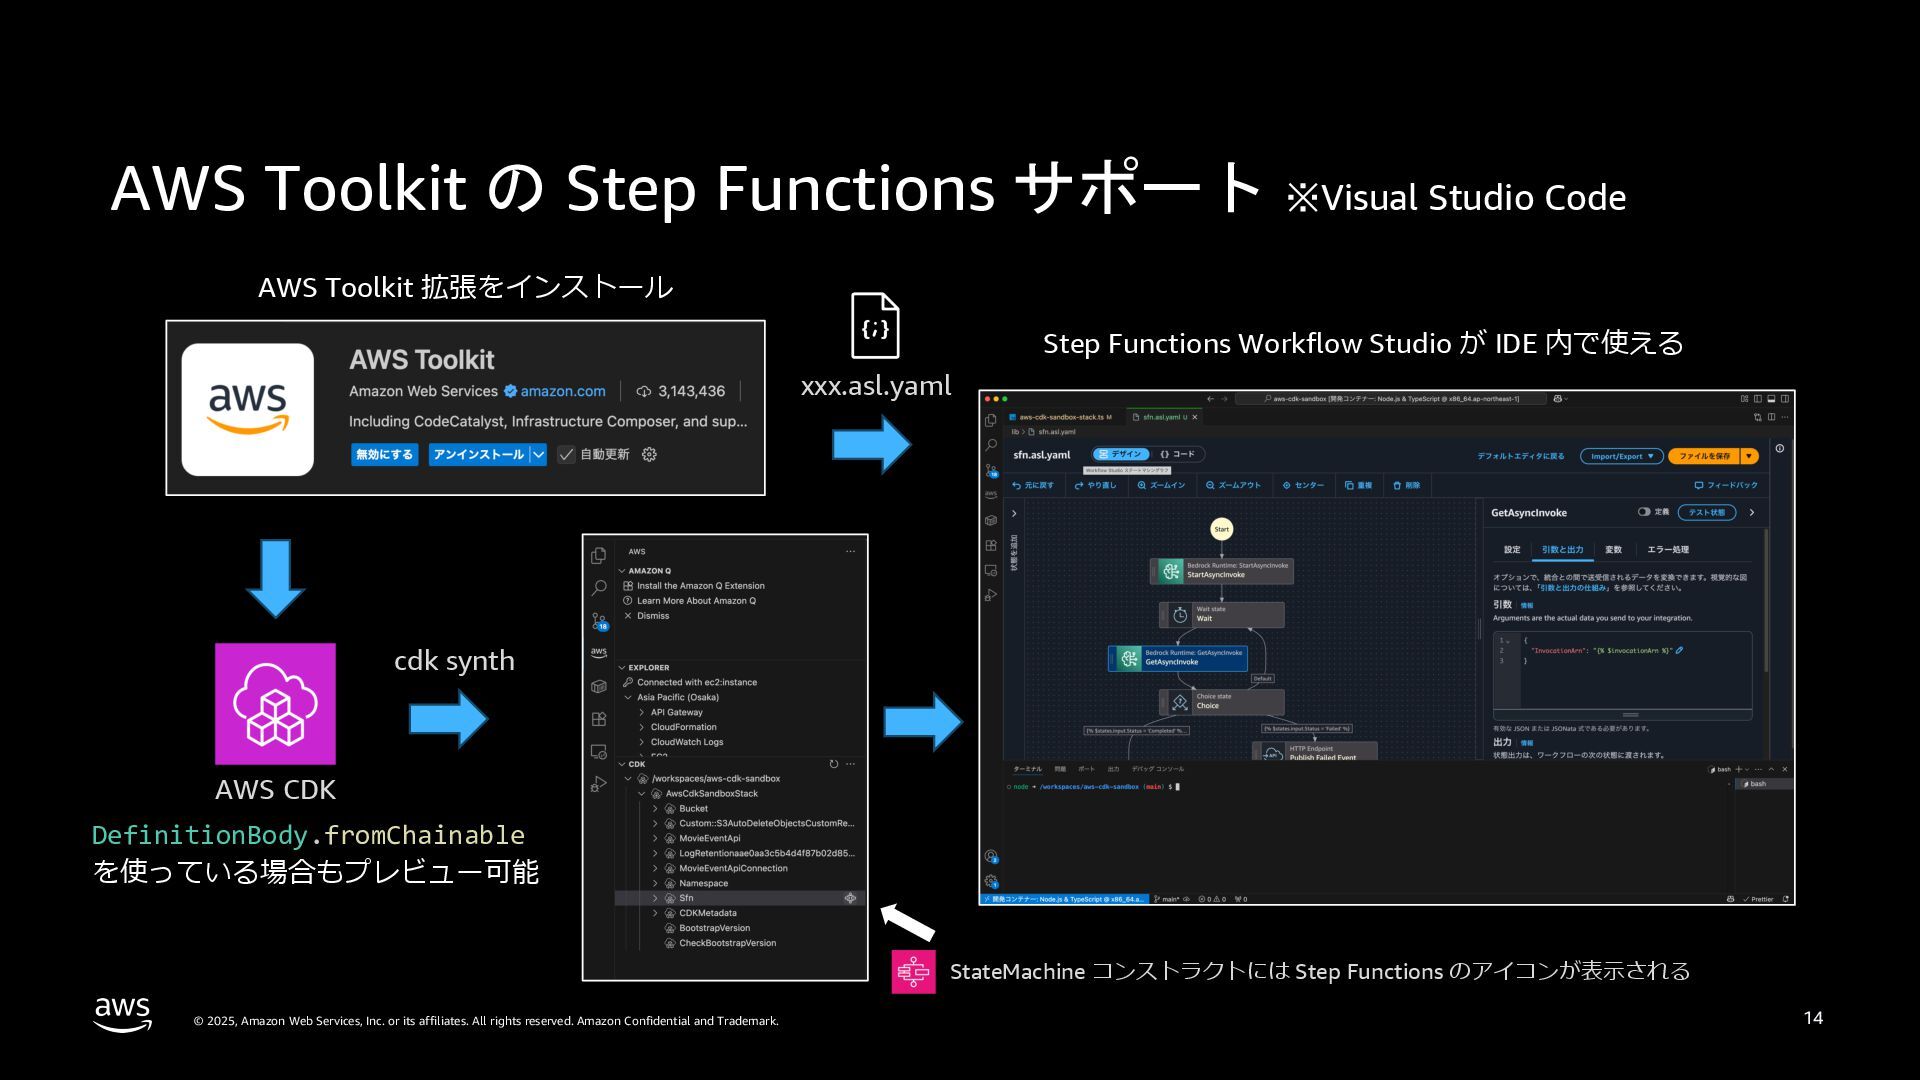Click Delete (削除) in Workflow Studio toolbar
Image resolution: width=1920 pixels, height=1080 pixels.
coord(1406,485)
